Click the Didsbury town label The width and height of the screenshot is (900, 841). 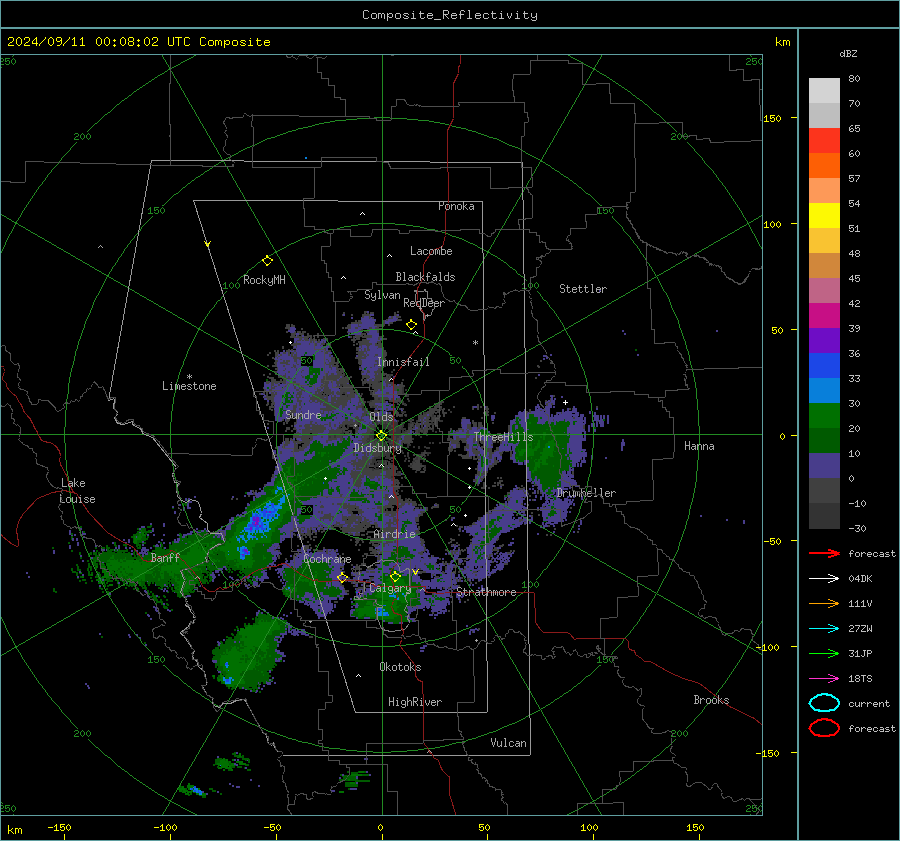click(377, 448)
